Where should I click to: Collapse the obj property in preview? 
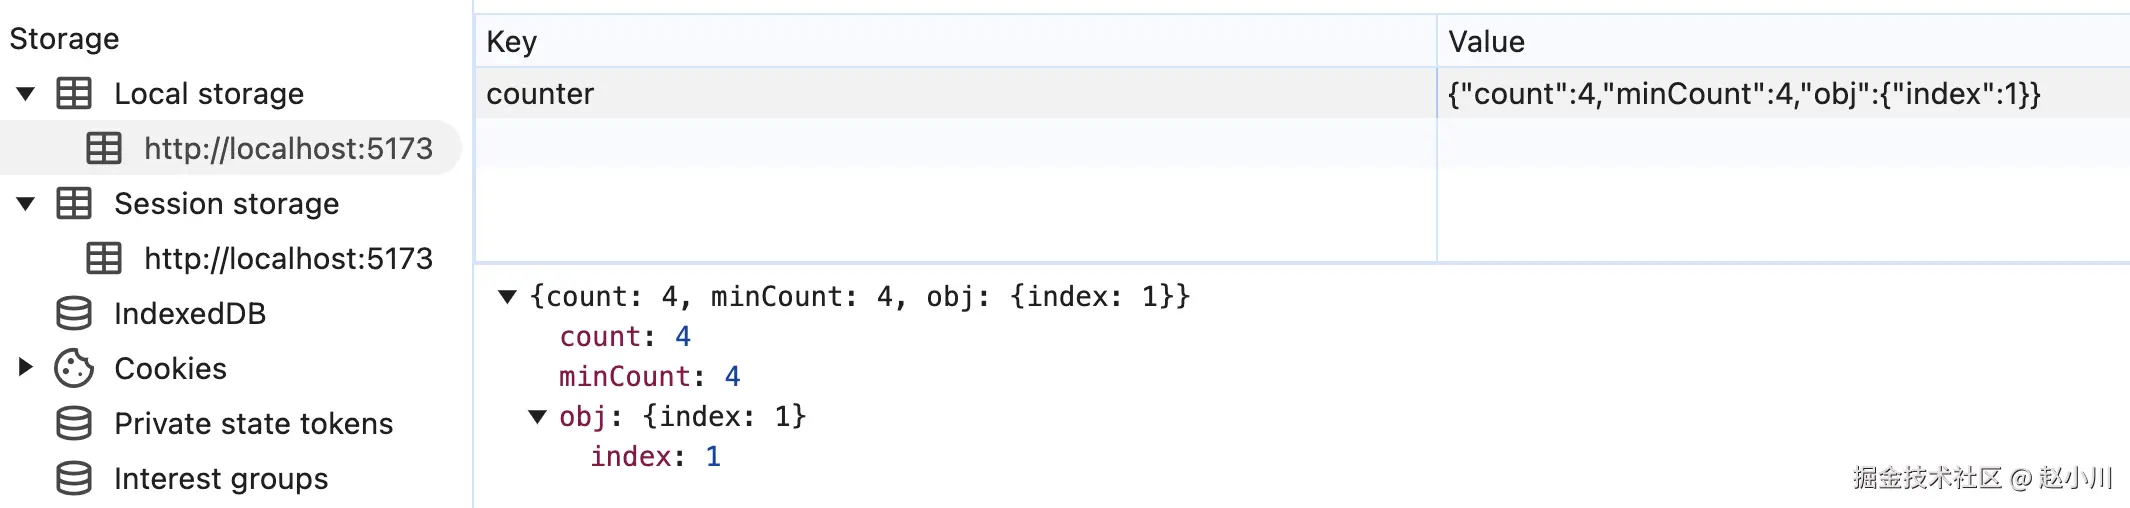point(537,417)
